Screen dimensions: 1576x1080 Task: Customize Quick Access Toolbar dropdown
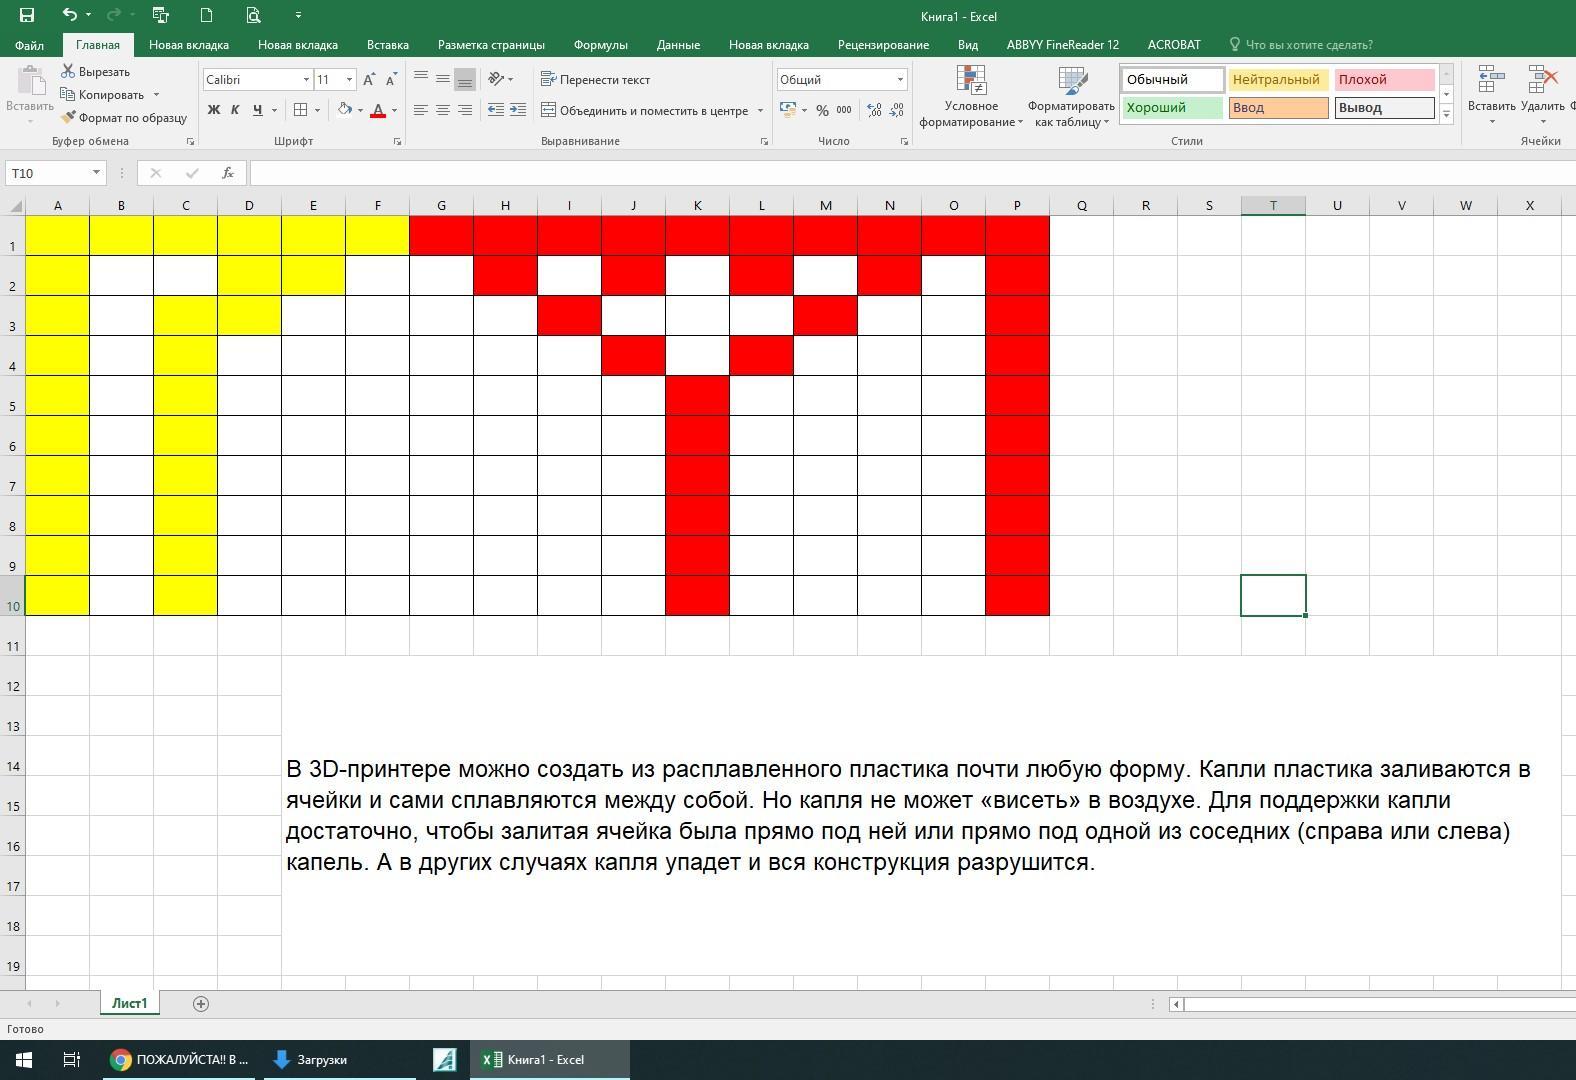point(298,15)
